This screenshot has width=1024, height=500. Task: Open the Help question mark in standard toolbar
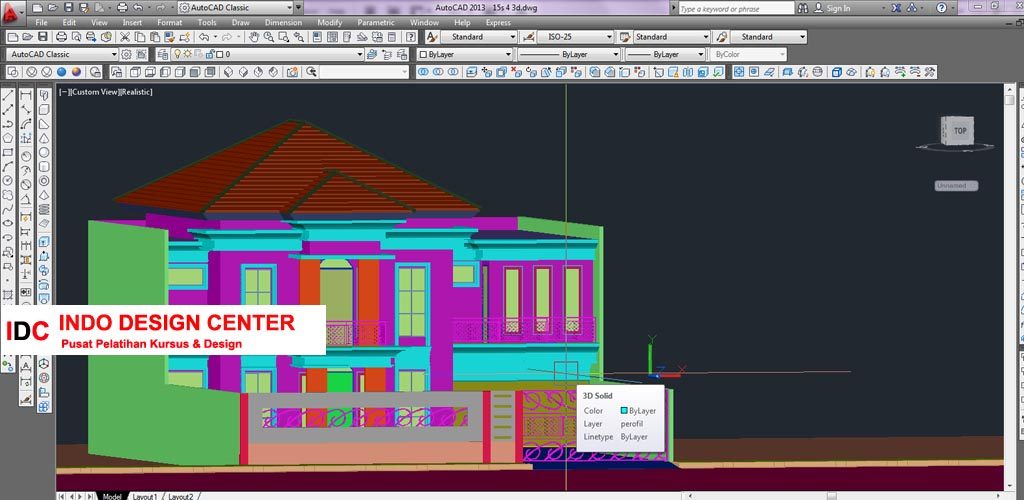tap(412, 37)
